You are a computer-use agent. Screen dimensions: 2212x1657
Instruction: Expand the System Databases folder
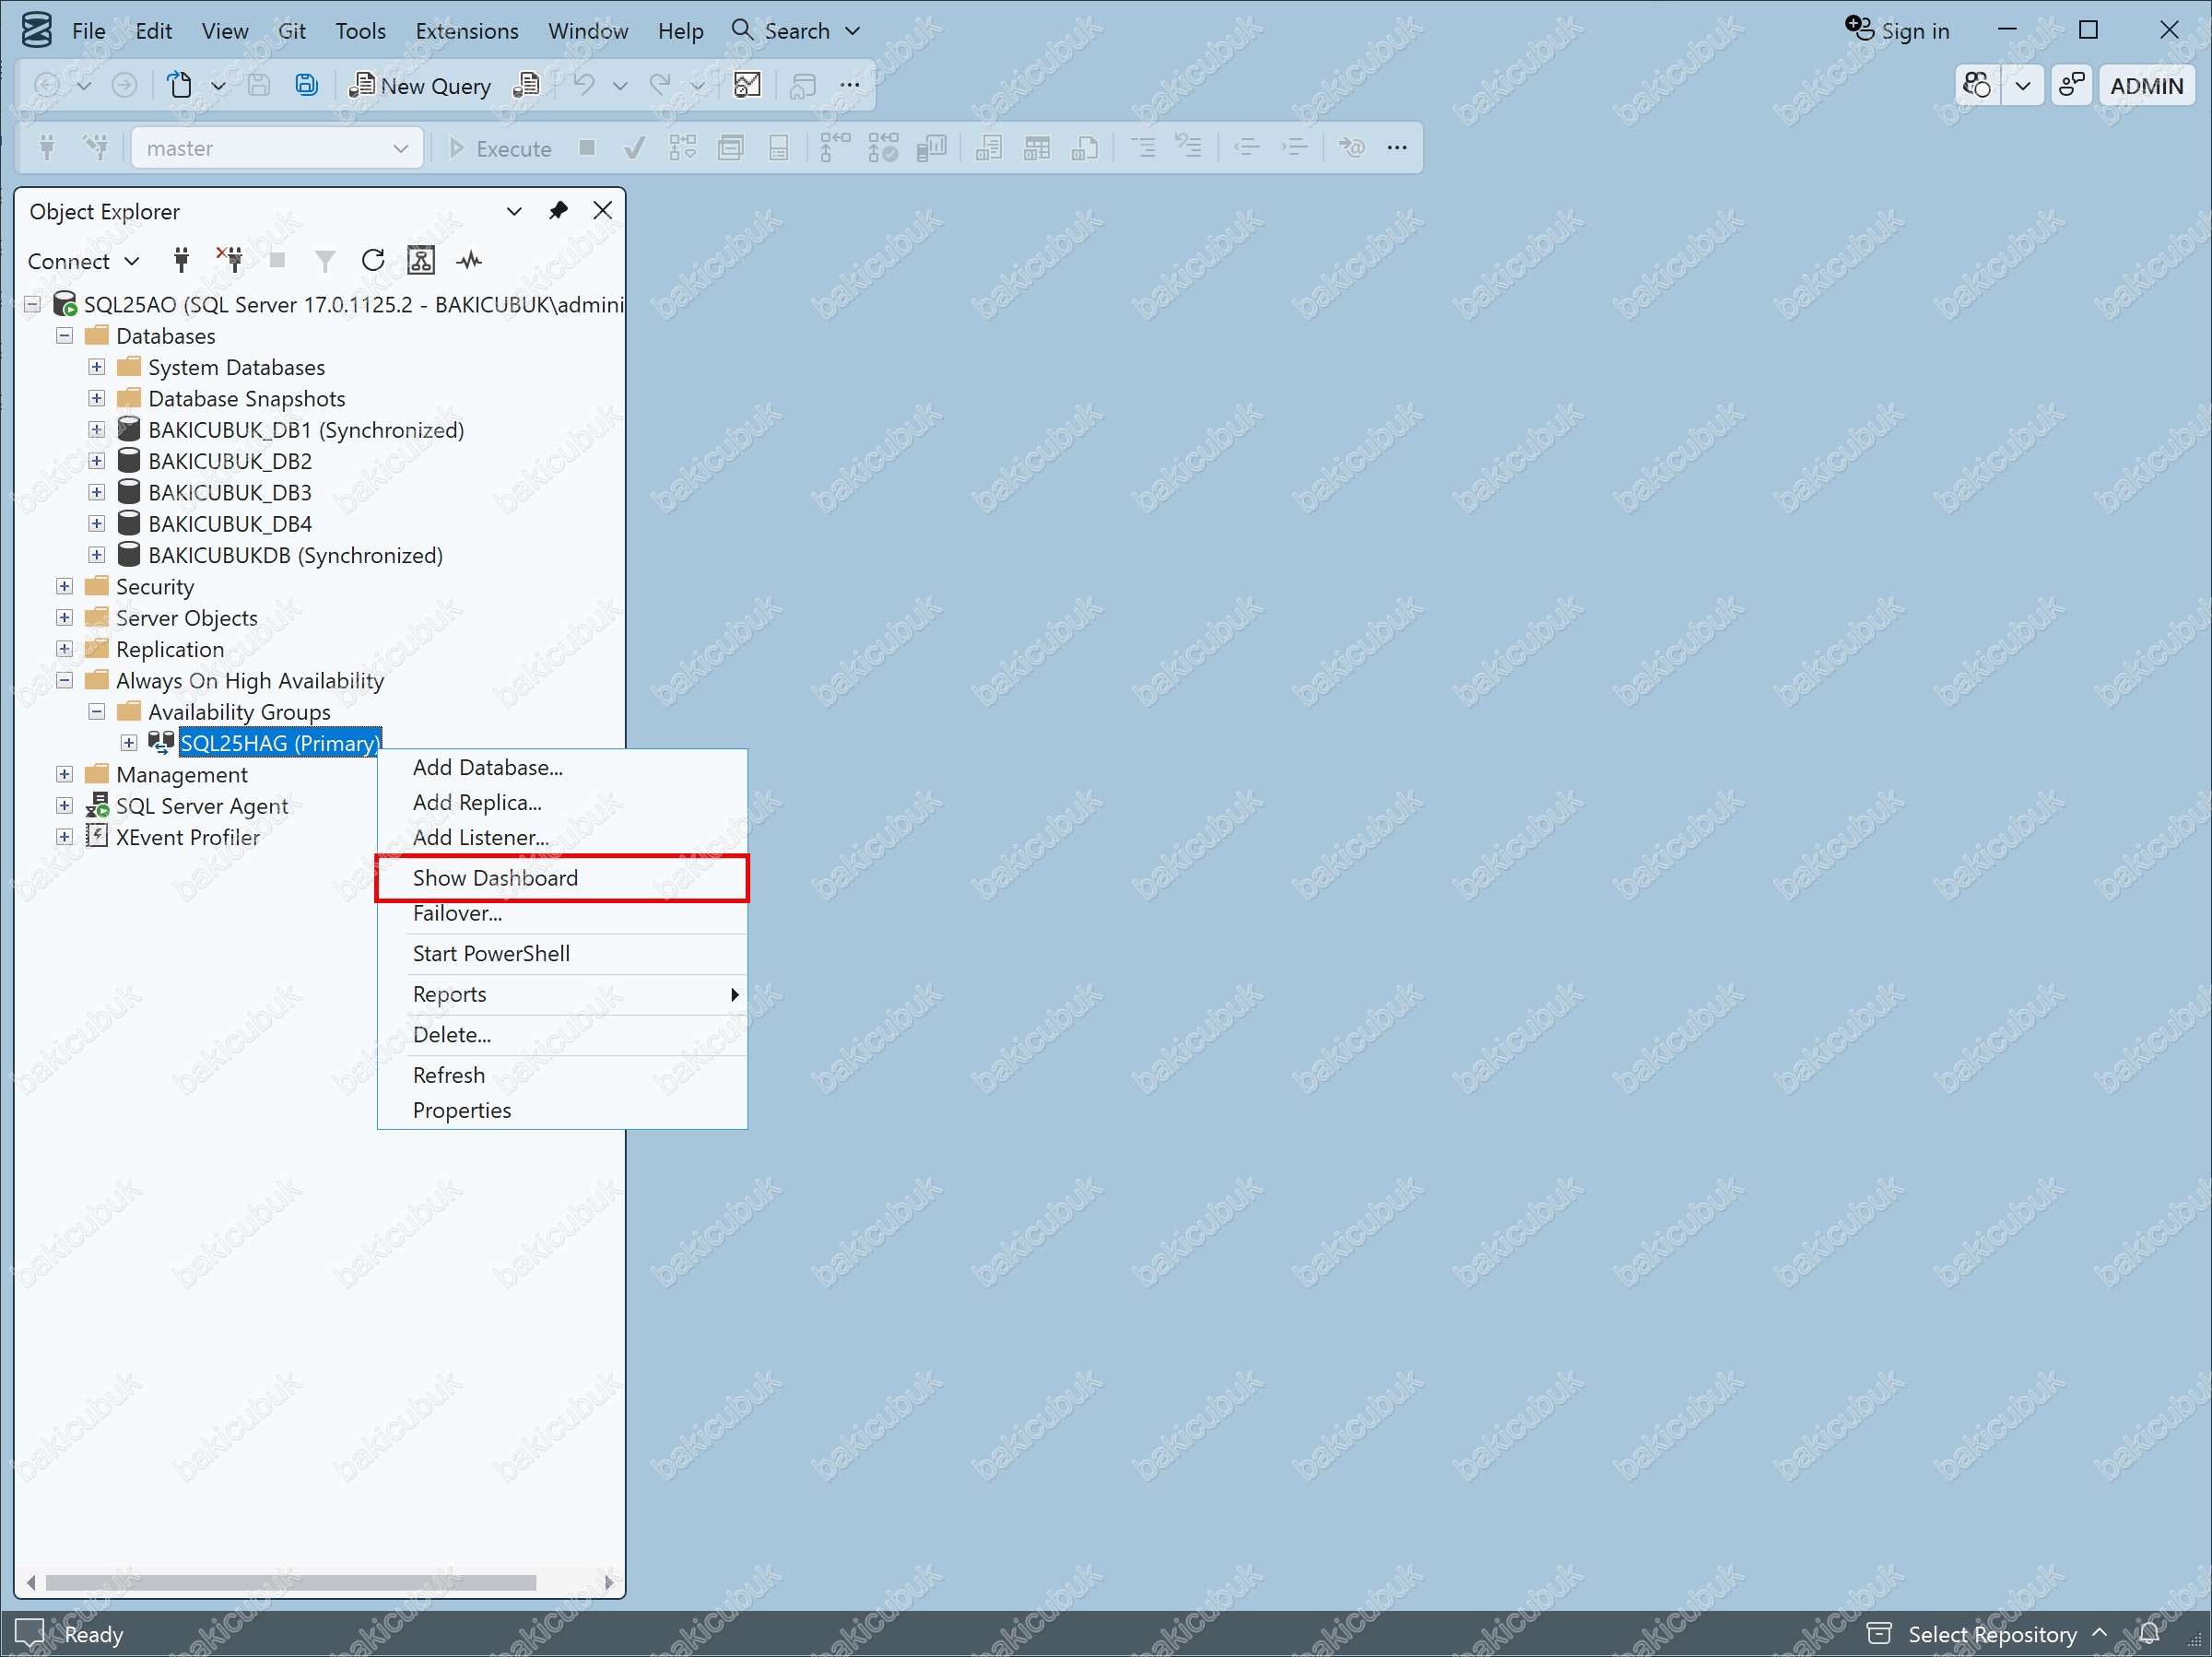97,367
